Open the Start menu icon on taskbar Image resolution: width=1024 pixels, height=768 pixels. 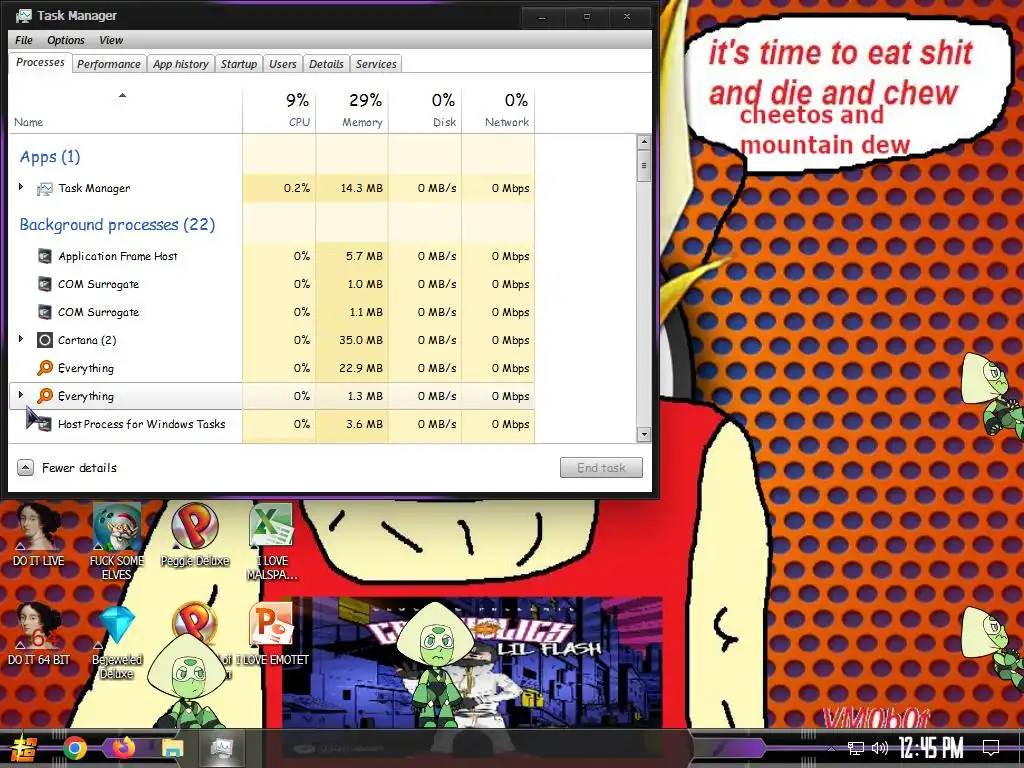point(24,748)
